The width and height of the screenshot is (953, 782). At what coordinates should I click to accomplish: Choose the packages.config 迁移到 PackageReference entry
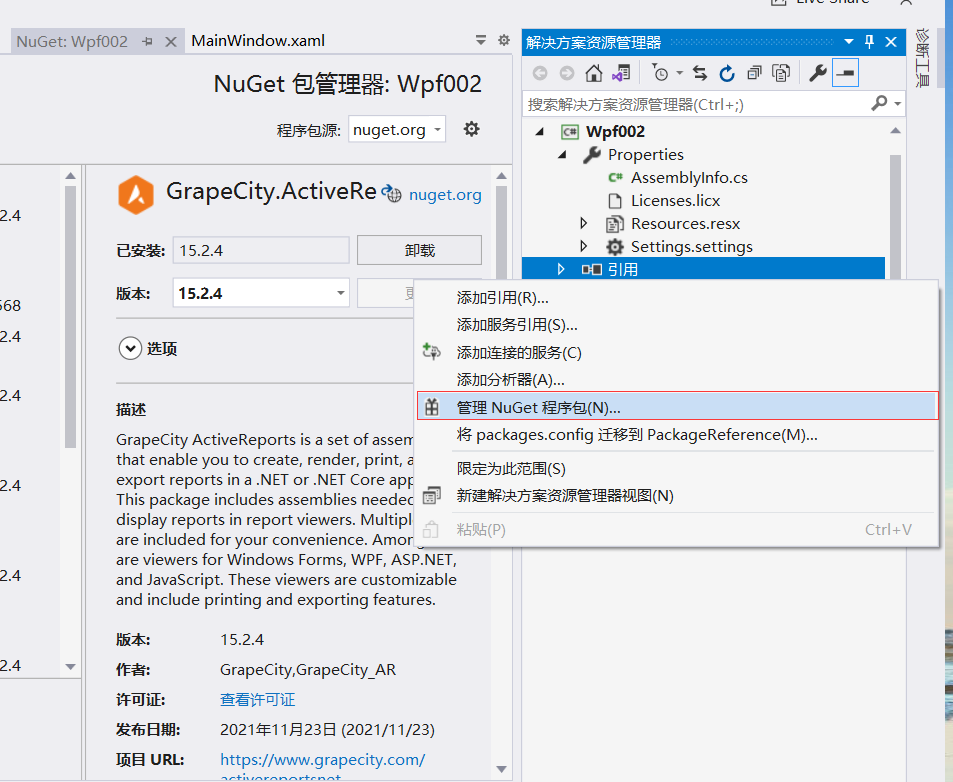[x=678, y=434]
